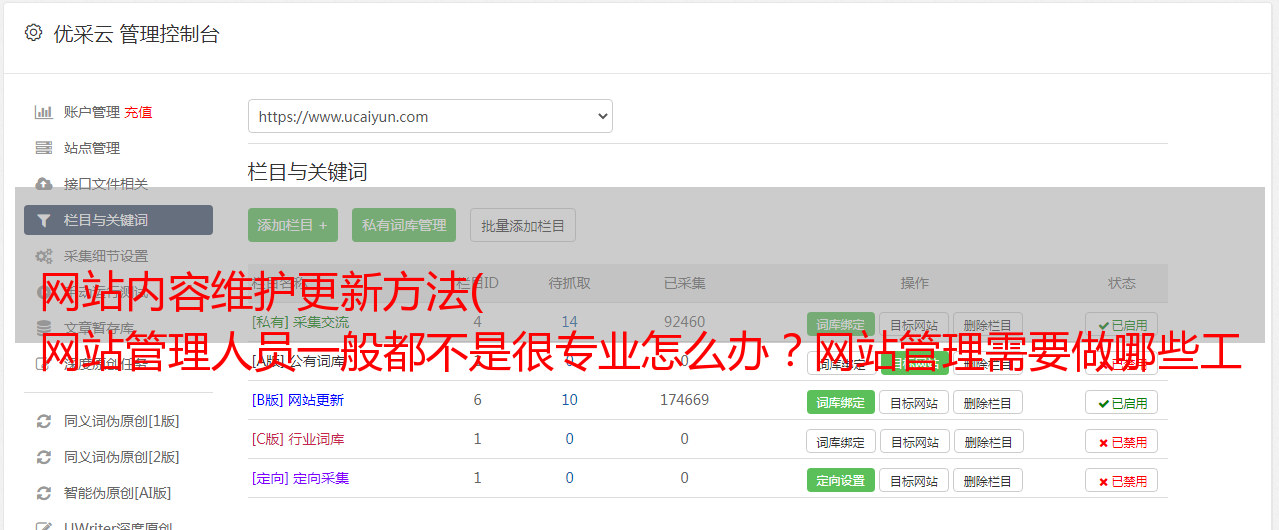1279x530 pixels.
Task: Click 删除栏目 in the 行业词库 row
Action: tap(989, 441)
